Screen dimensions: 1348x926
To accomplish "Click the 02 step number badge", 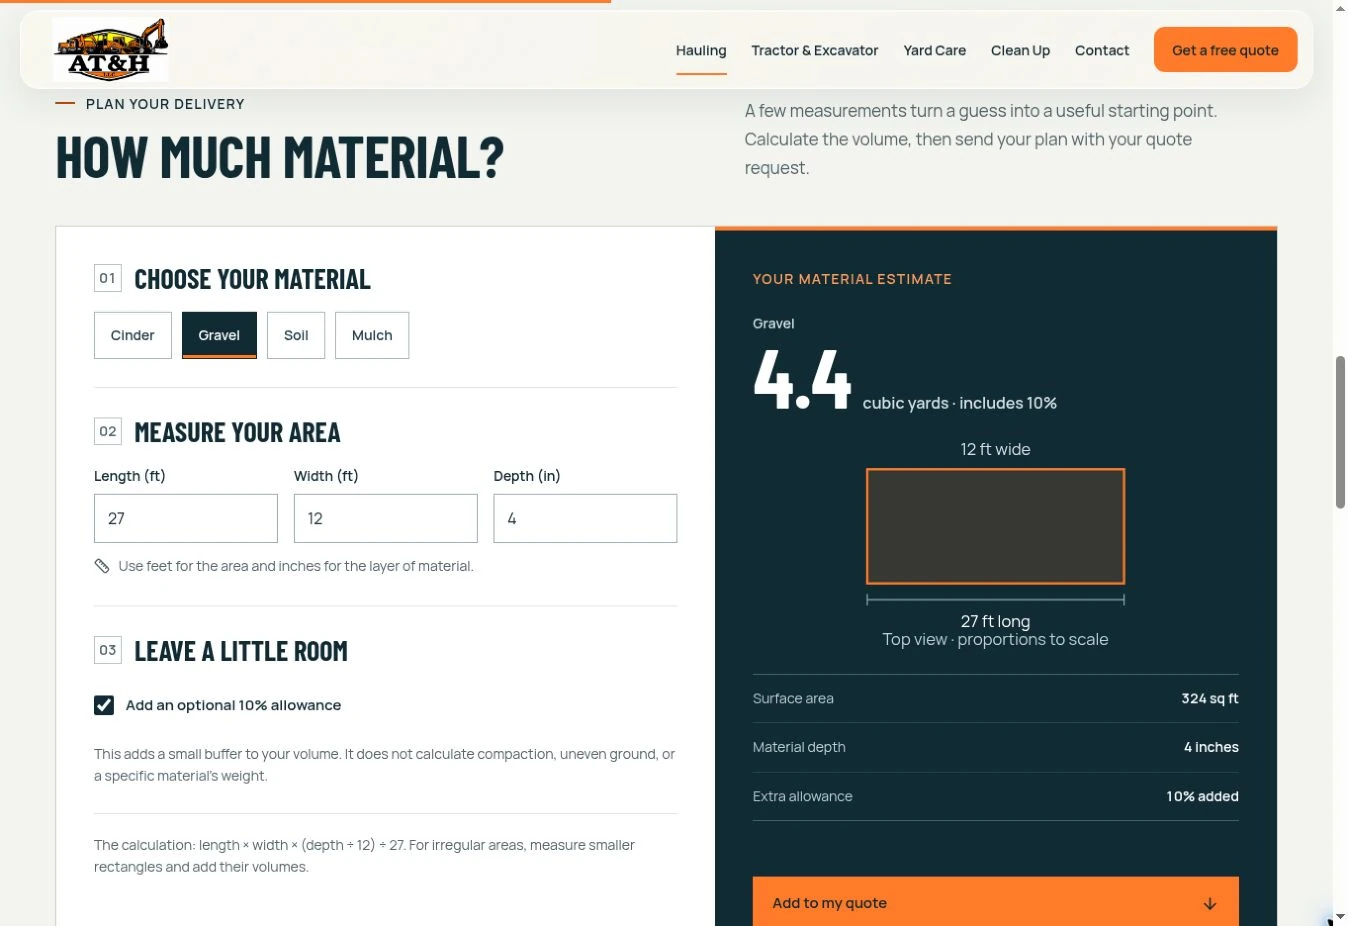I will click(x=108, y=431).
